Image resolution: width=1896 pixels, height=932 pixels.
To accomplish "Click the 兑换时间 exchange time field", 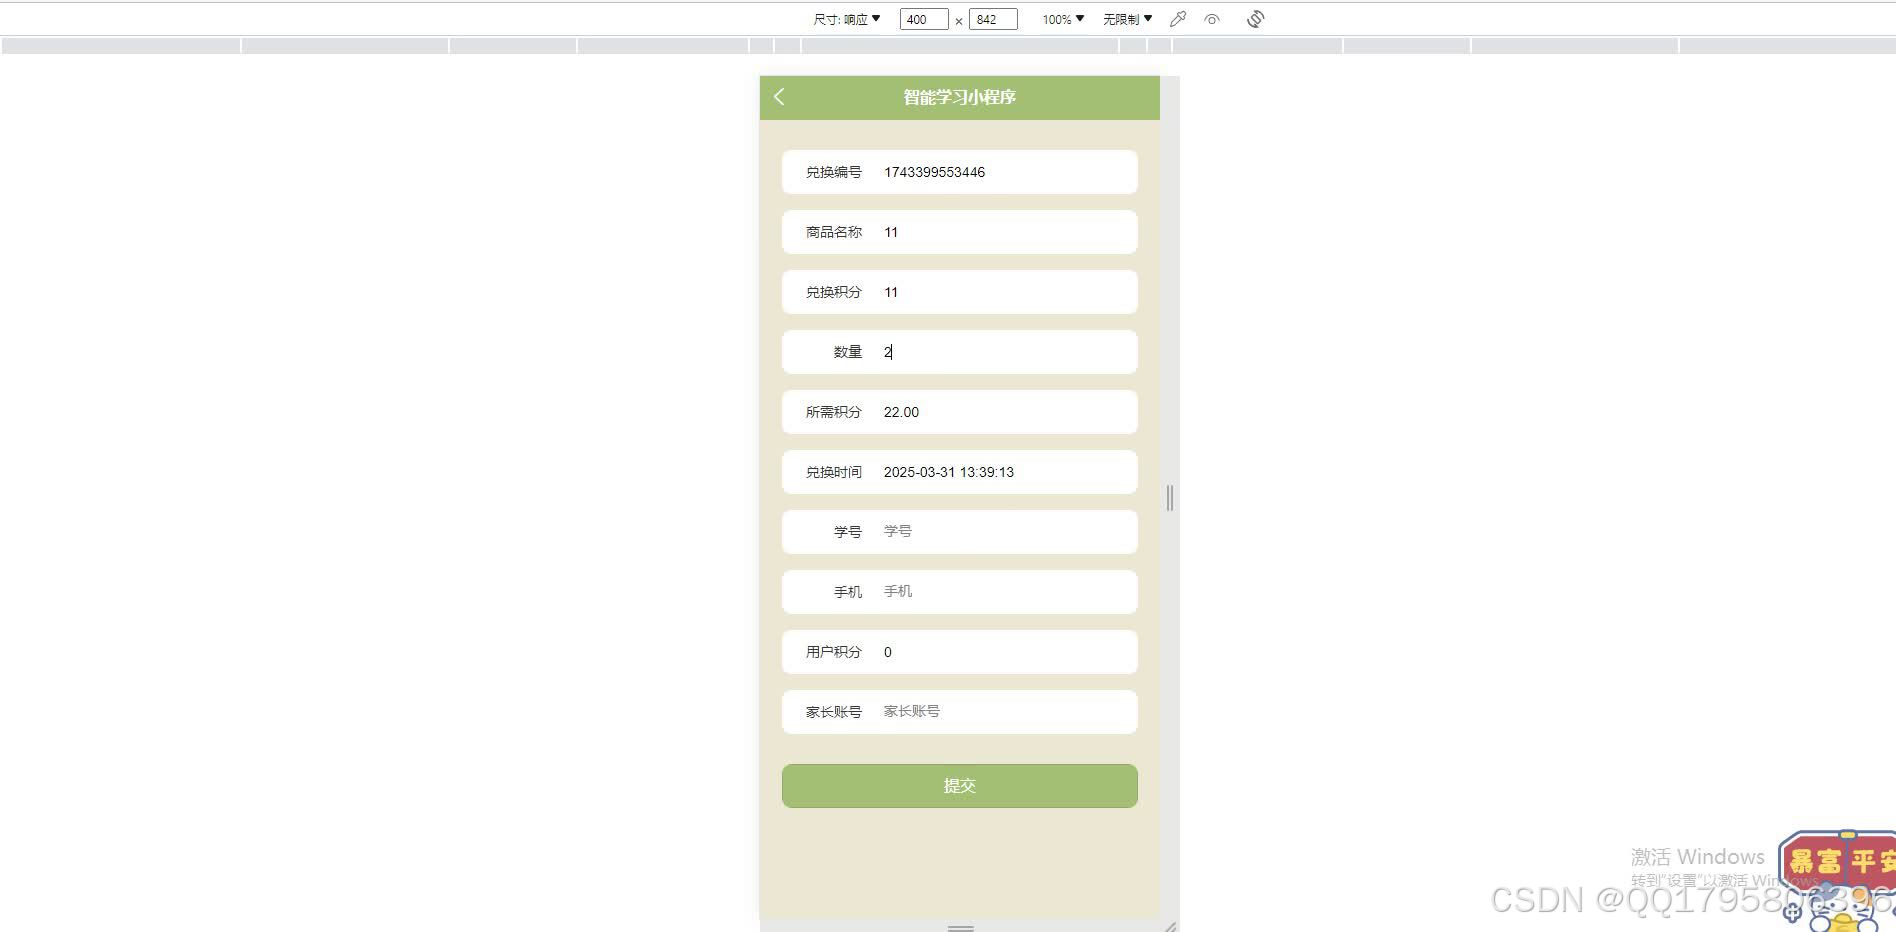I will tap(959, 471).
